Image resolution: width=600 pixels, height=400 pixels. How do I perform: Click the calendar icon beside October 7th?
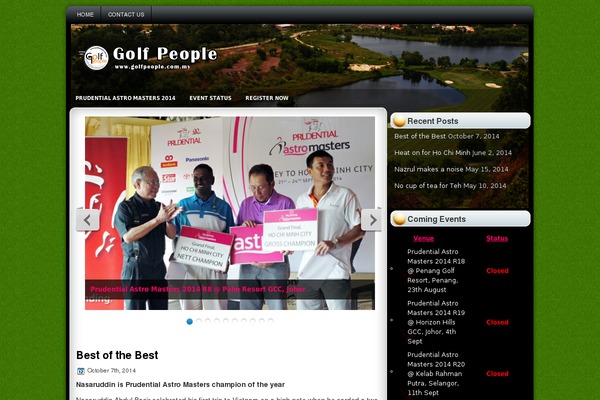(x=80, y=371)
